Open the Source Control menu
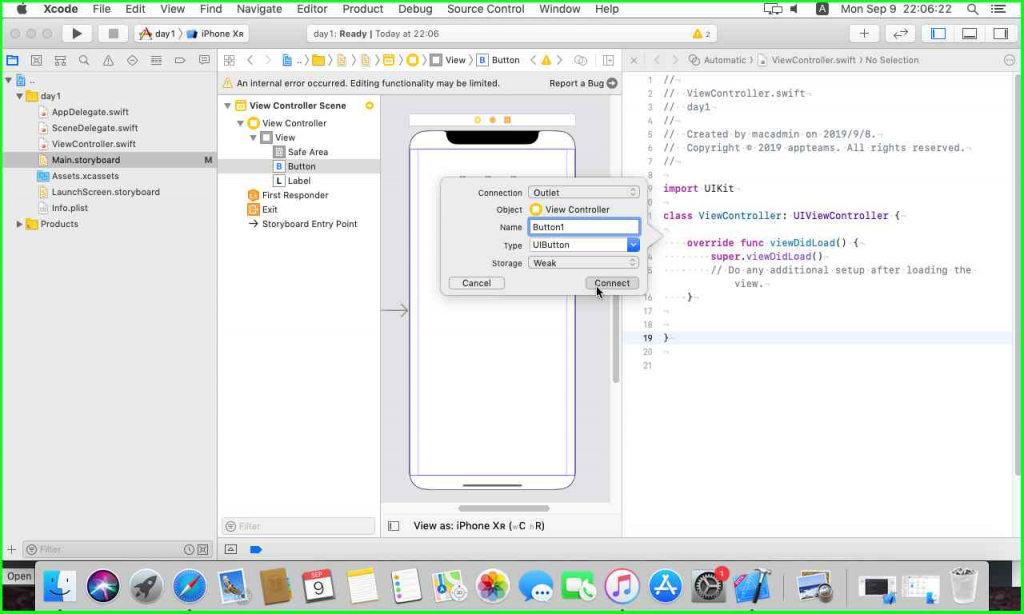This screenshot has width=1024, height=614. (x=486, y=9)
